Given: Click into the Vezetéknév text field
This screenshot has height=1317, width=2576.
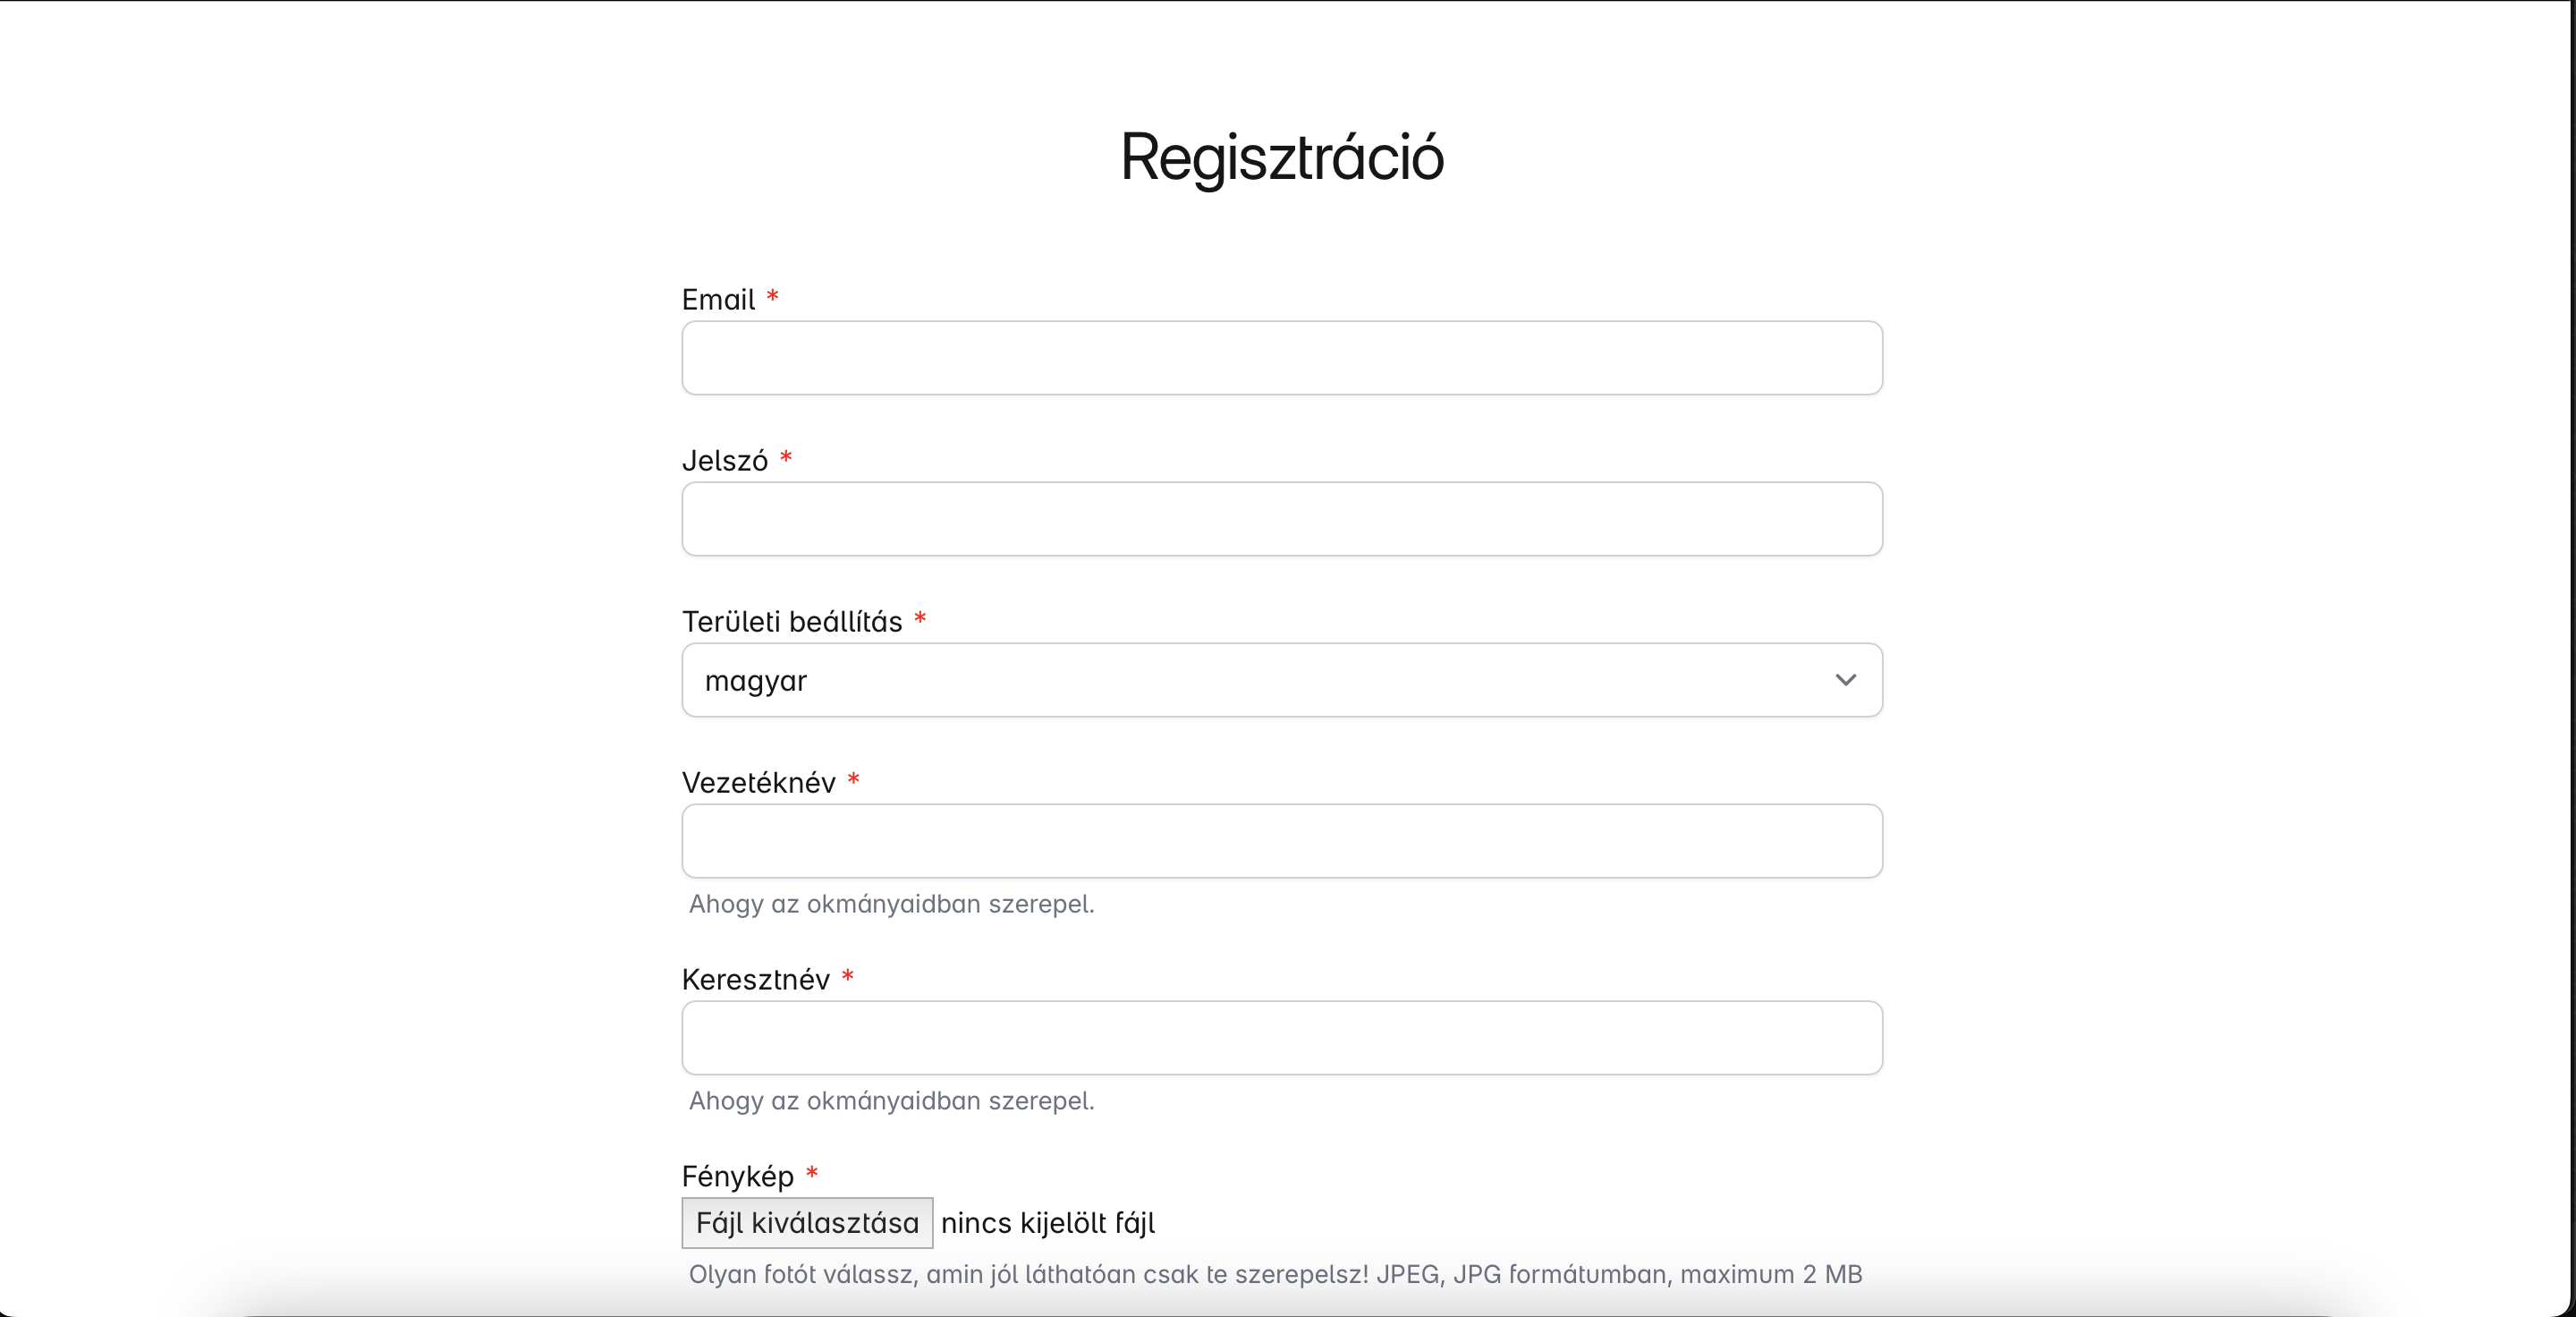Looking at the screenshot, I should click(1281, 841).
